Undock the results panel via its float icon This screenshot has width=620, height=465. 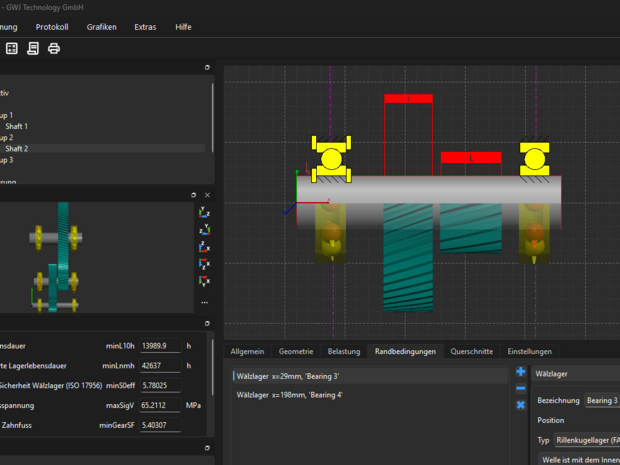[x=207, y=323]
